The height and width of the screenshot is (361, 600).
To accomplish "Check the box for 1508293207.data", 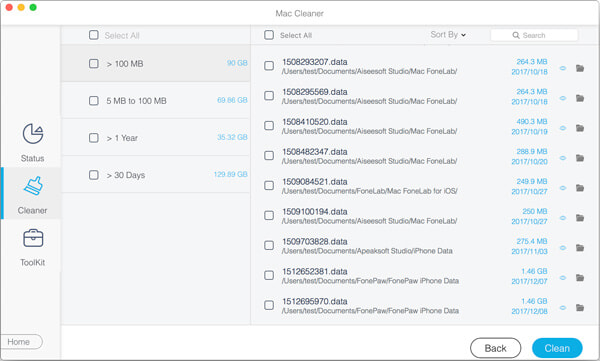I will [x=269, y=66].
